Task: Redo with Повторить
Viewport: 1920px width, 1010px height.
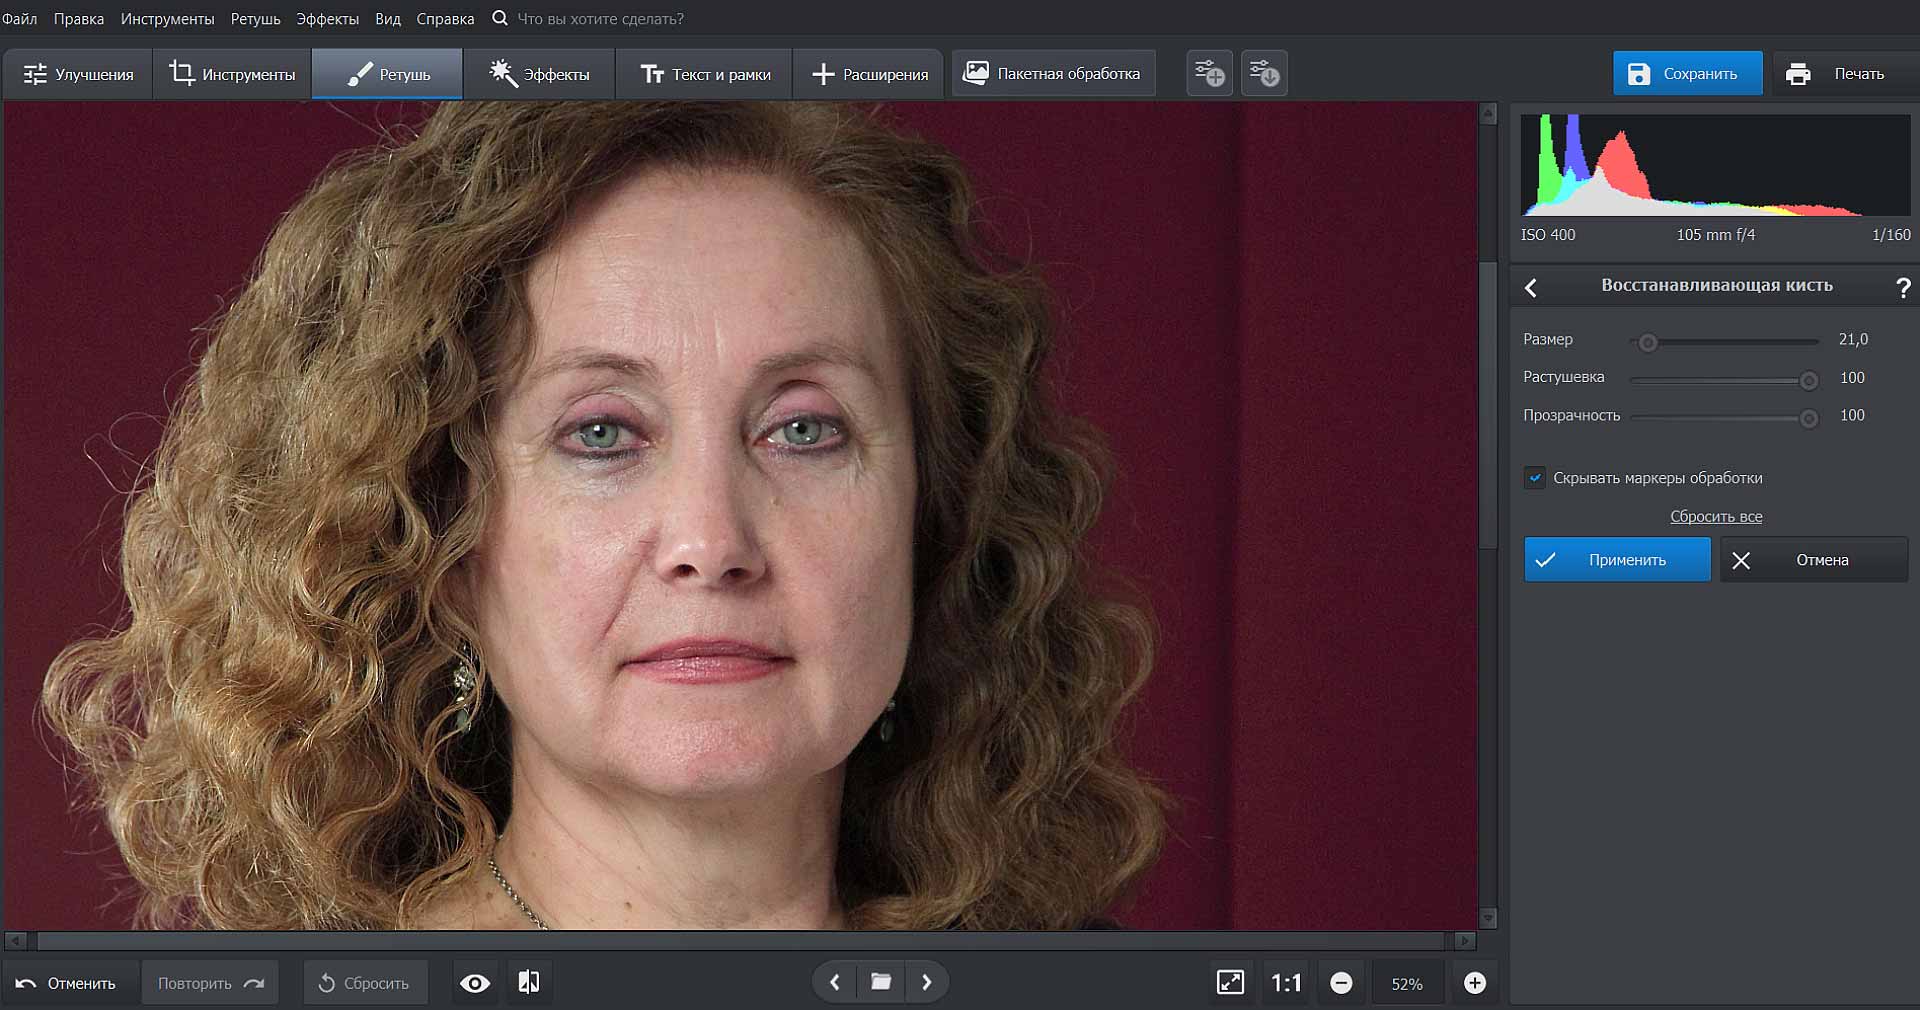Action: click(x=210, y=983)
